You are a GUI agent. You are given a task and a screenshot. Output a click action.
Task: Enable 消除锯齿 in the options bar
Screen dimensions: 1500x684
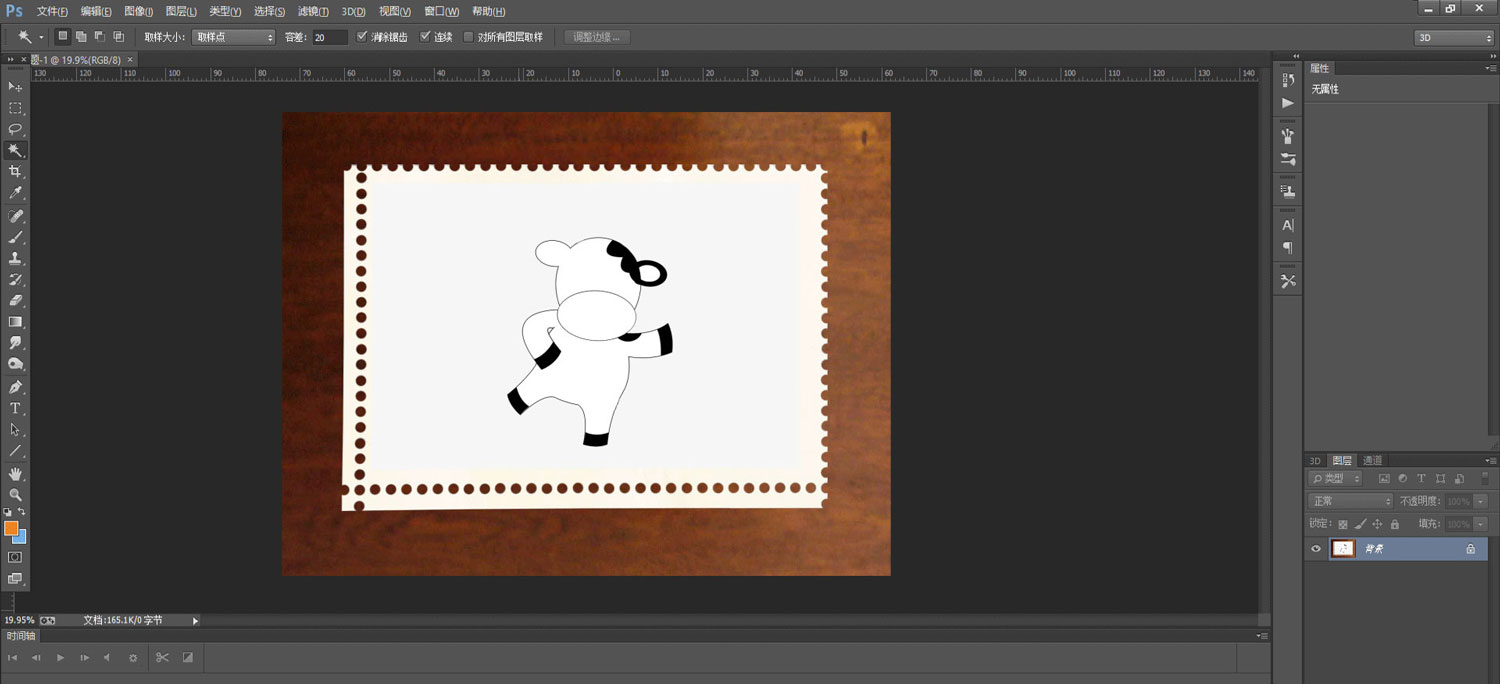[362, 36]
